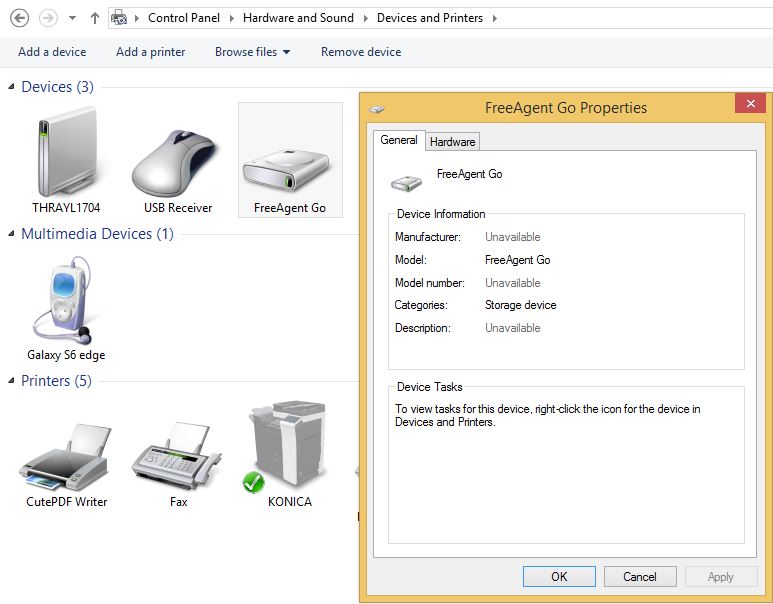Click the Description Unavailable value
This screenshot has height=604, width=773.
click(513, 328)
